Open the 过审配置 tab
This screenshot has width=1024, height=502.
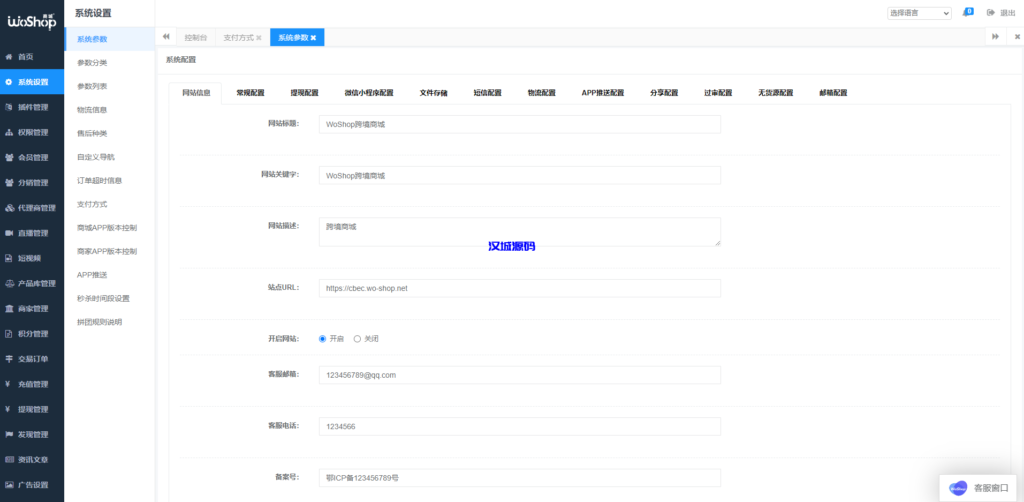(718, 93)
